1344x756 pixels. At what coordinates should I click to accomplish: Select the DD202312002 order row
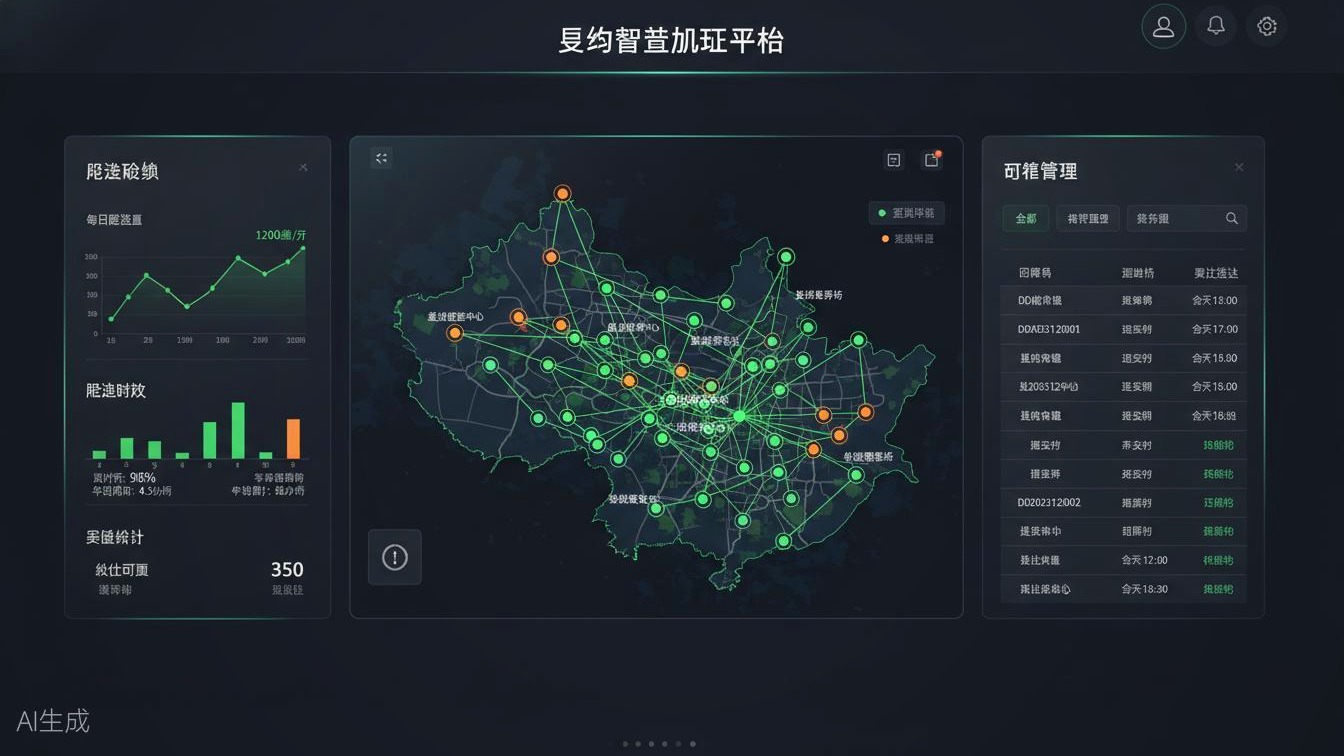click(1124, 503)
